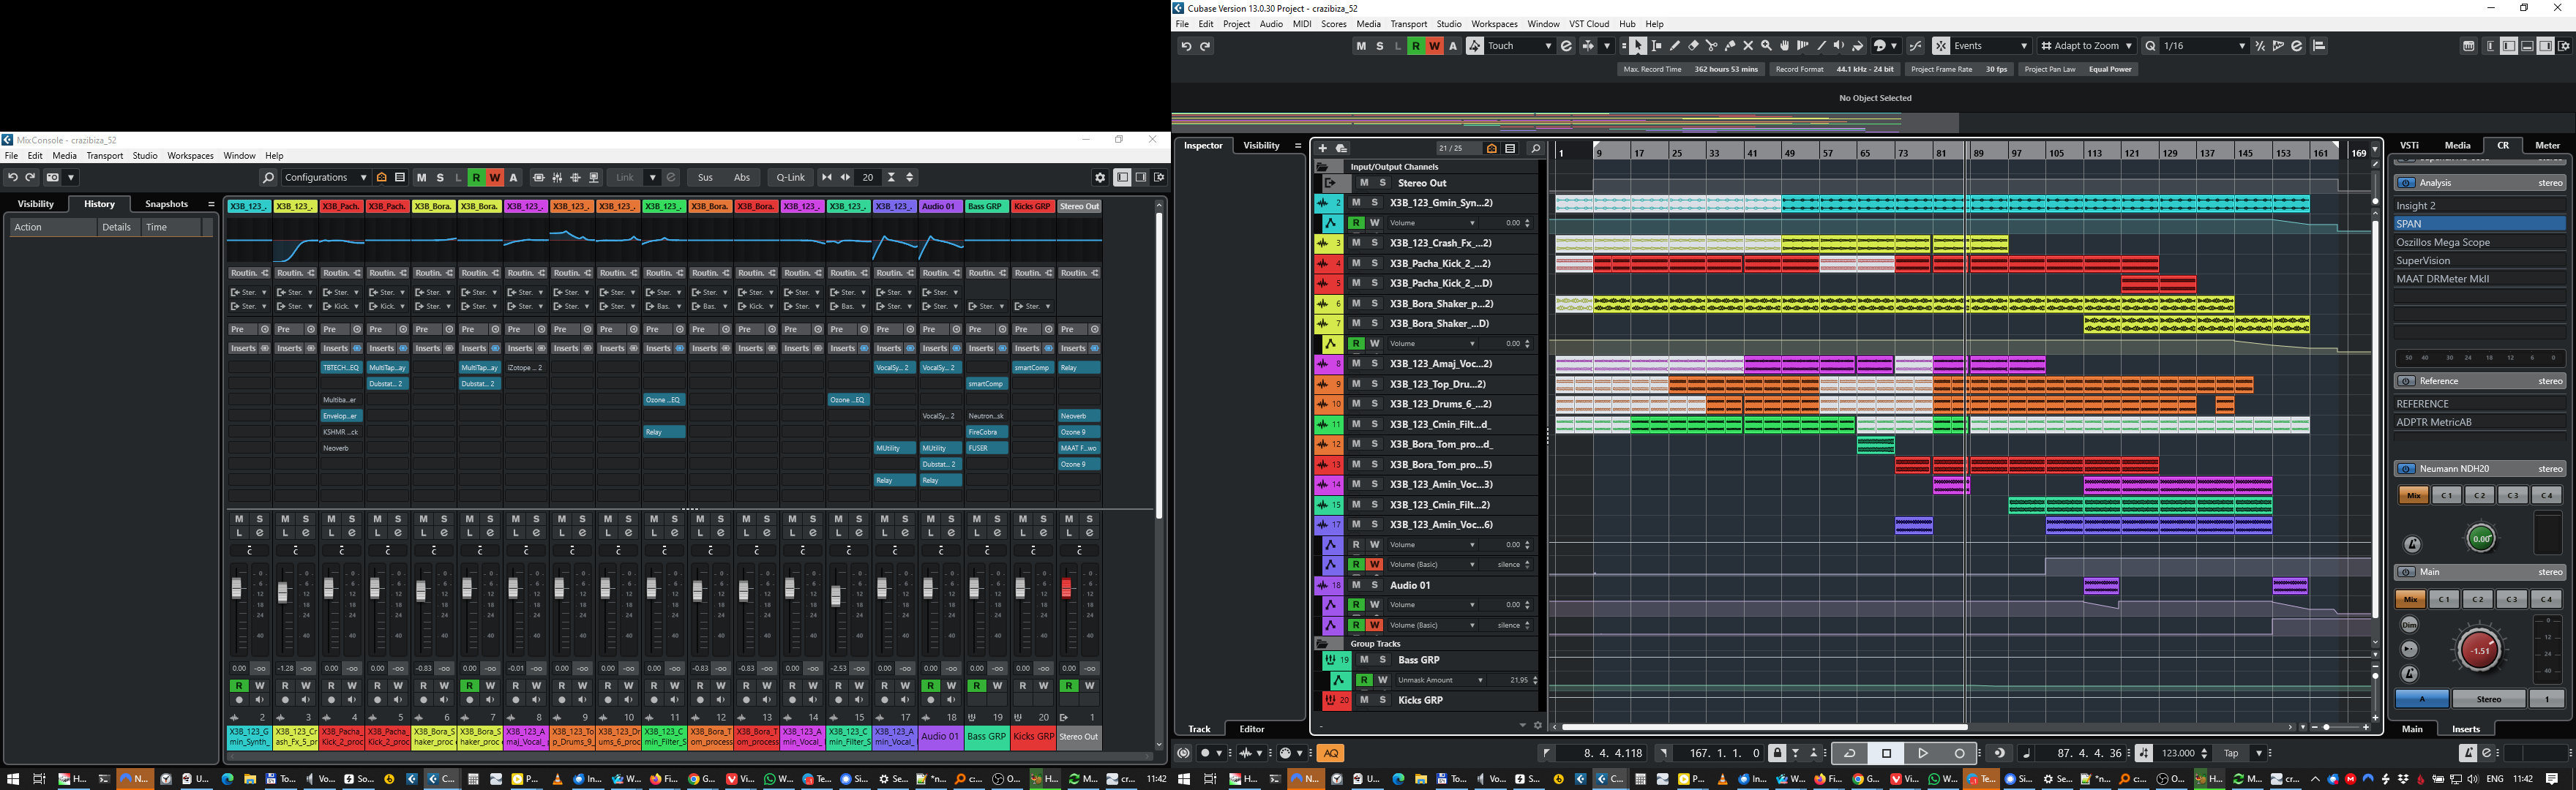Select the Zoom magnifier tool
2576x790 pixels.
tap(1766, 45)
